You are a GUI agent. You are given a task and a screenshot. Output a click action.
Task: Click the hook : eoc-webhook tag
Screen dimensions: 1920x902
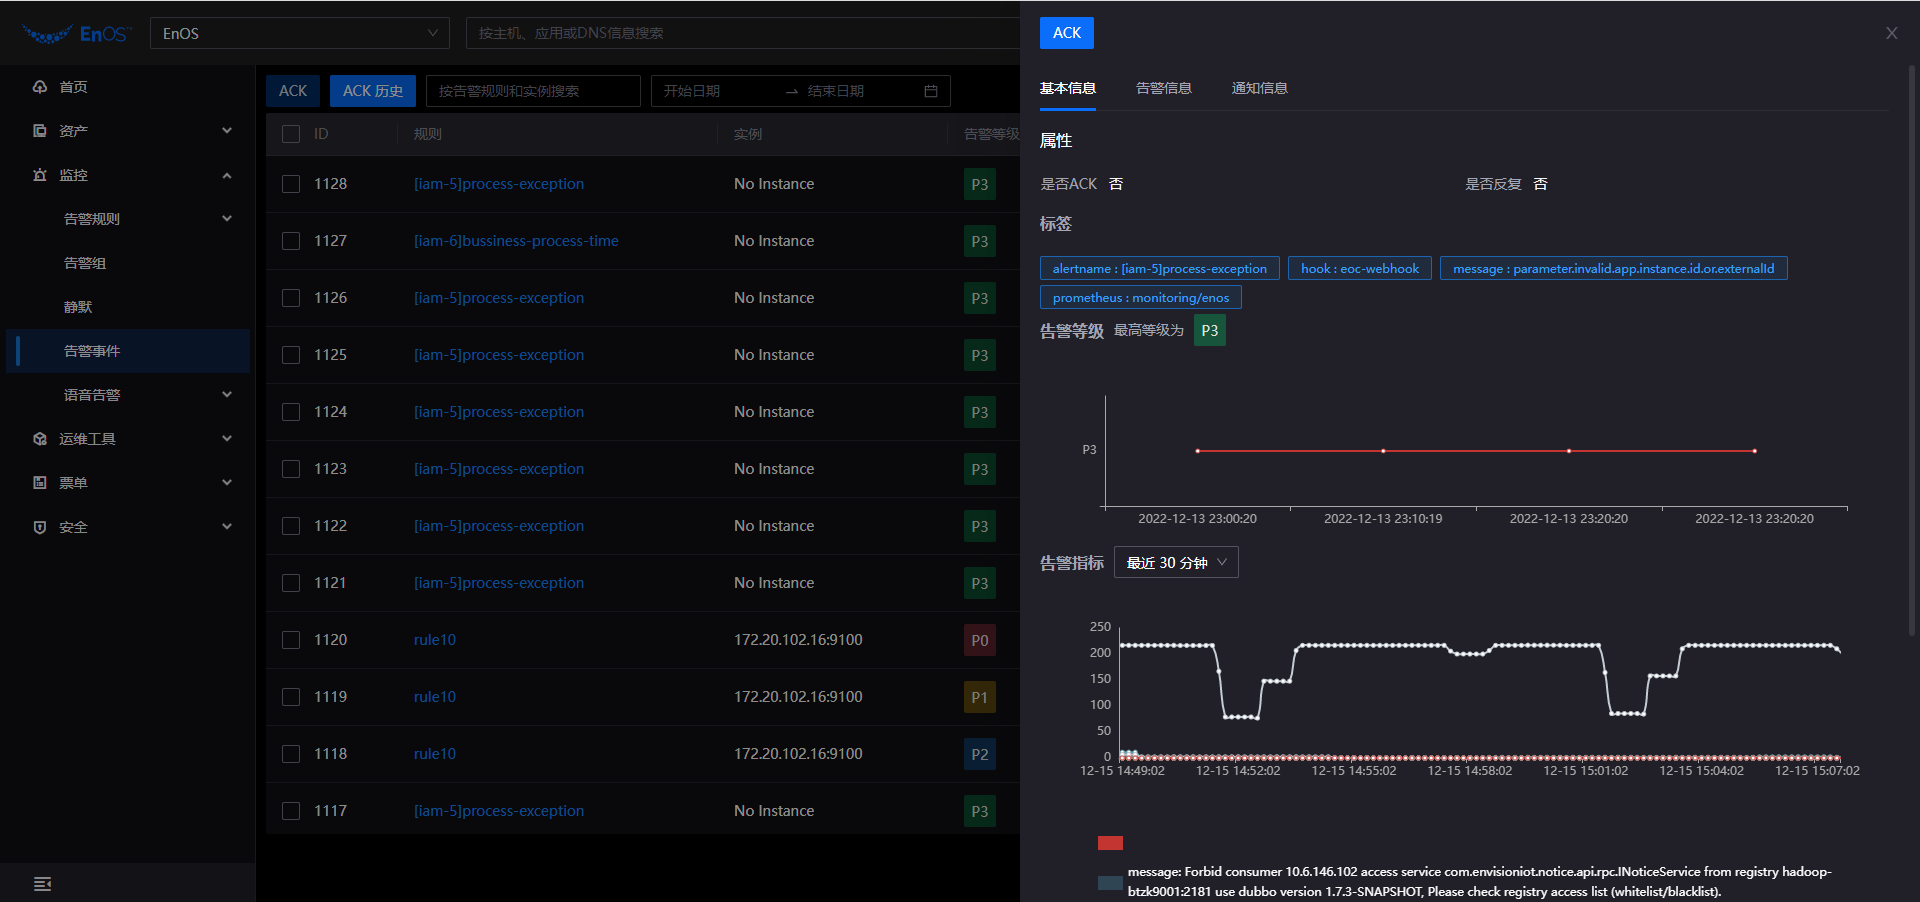(x=1360, y=269)
